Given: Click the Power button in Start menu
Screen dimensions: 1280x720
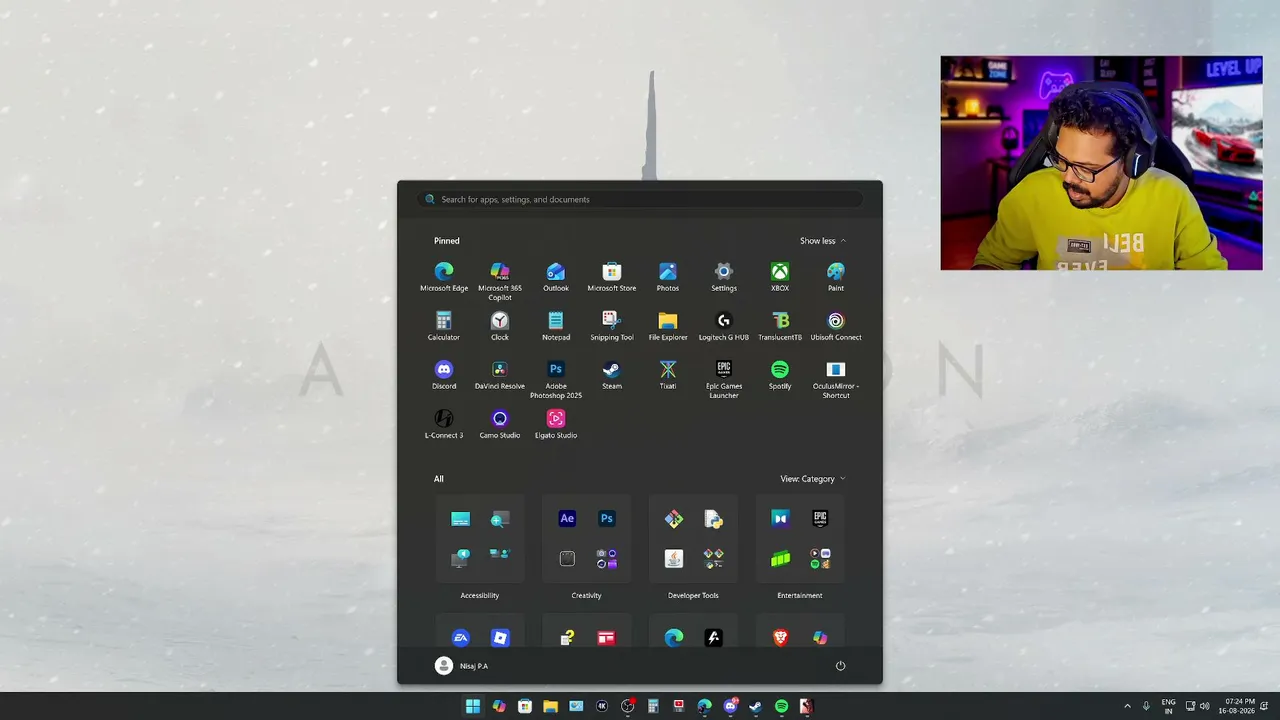Looking at the screenshot, I should [840, 666].
